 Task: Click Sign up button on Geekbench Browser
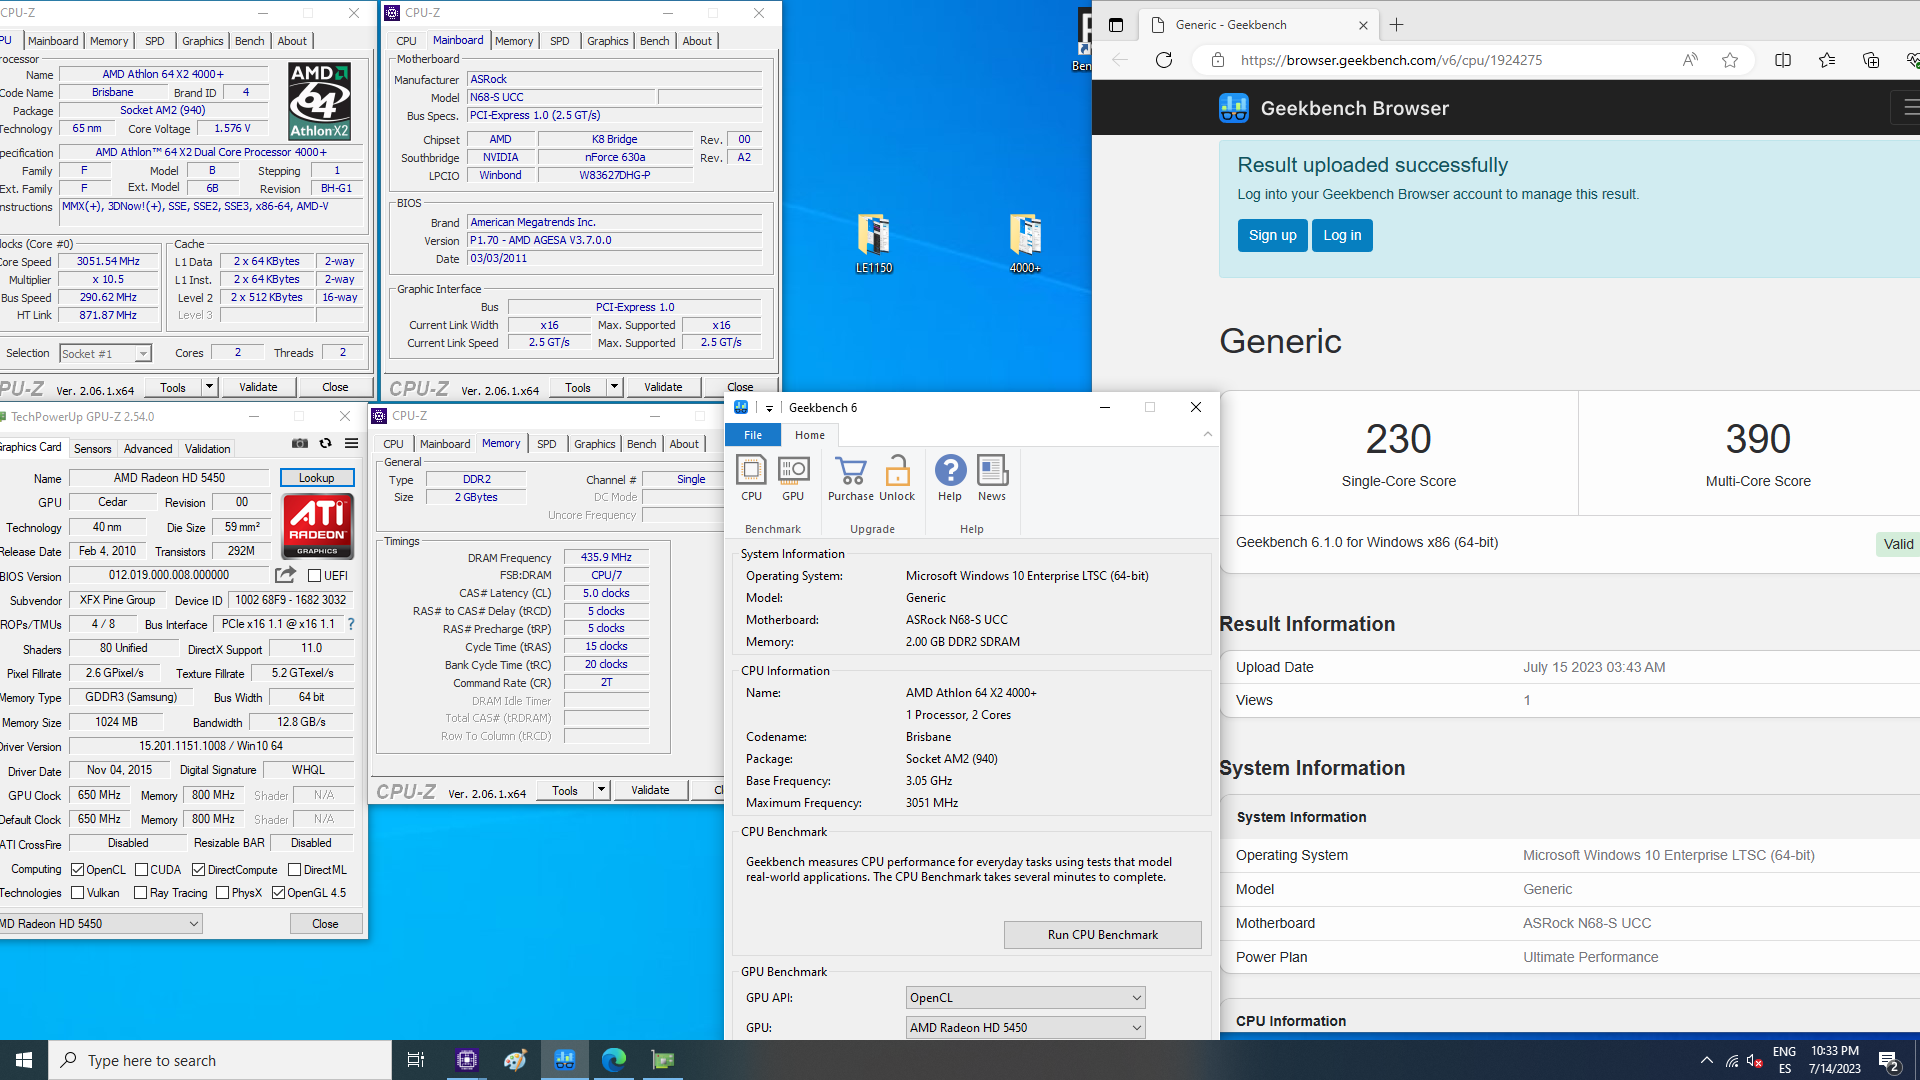[x=1272, y=236]
